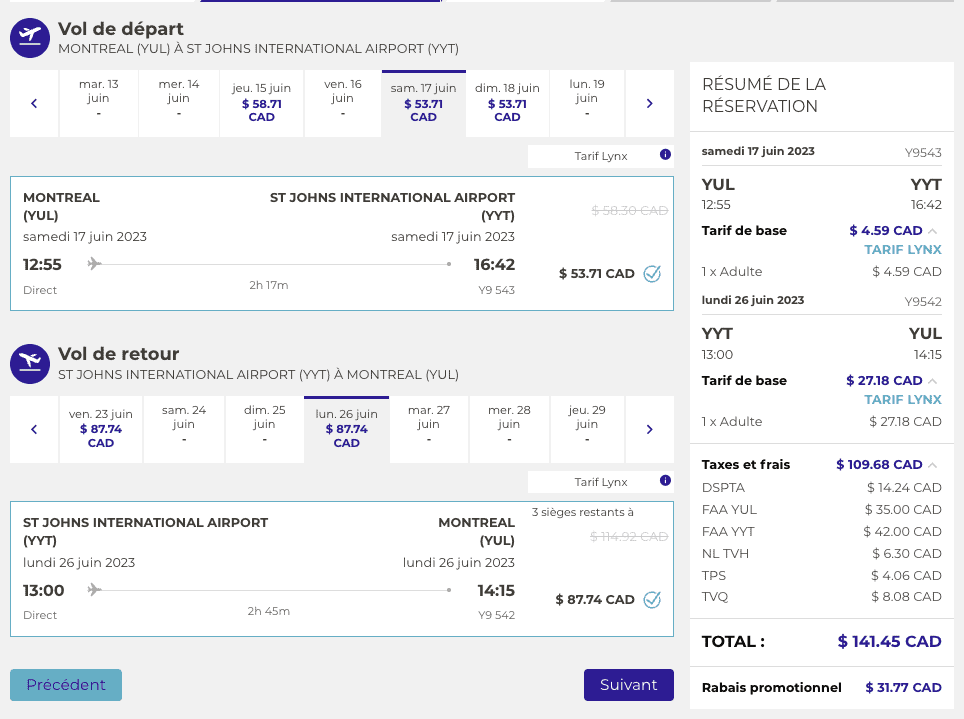Collapse the departure Tarif de base $4.59 details
Image resolution: width=964 pixels, height=719 pixels.
(933, 231)
